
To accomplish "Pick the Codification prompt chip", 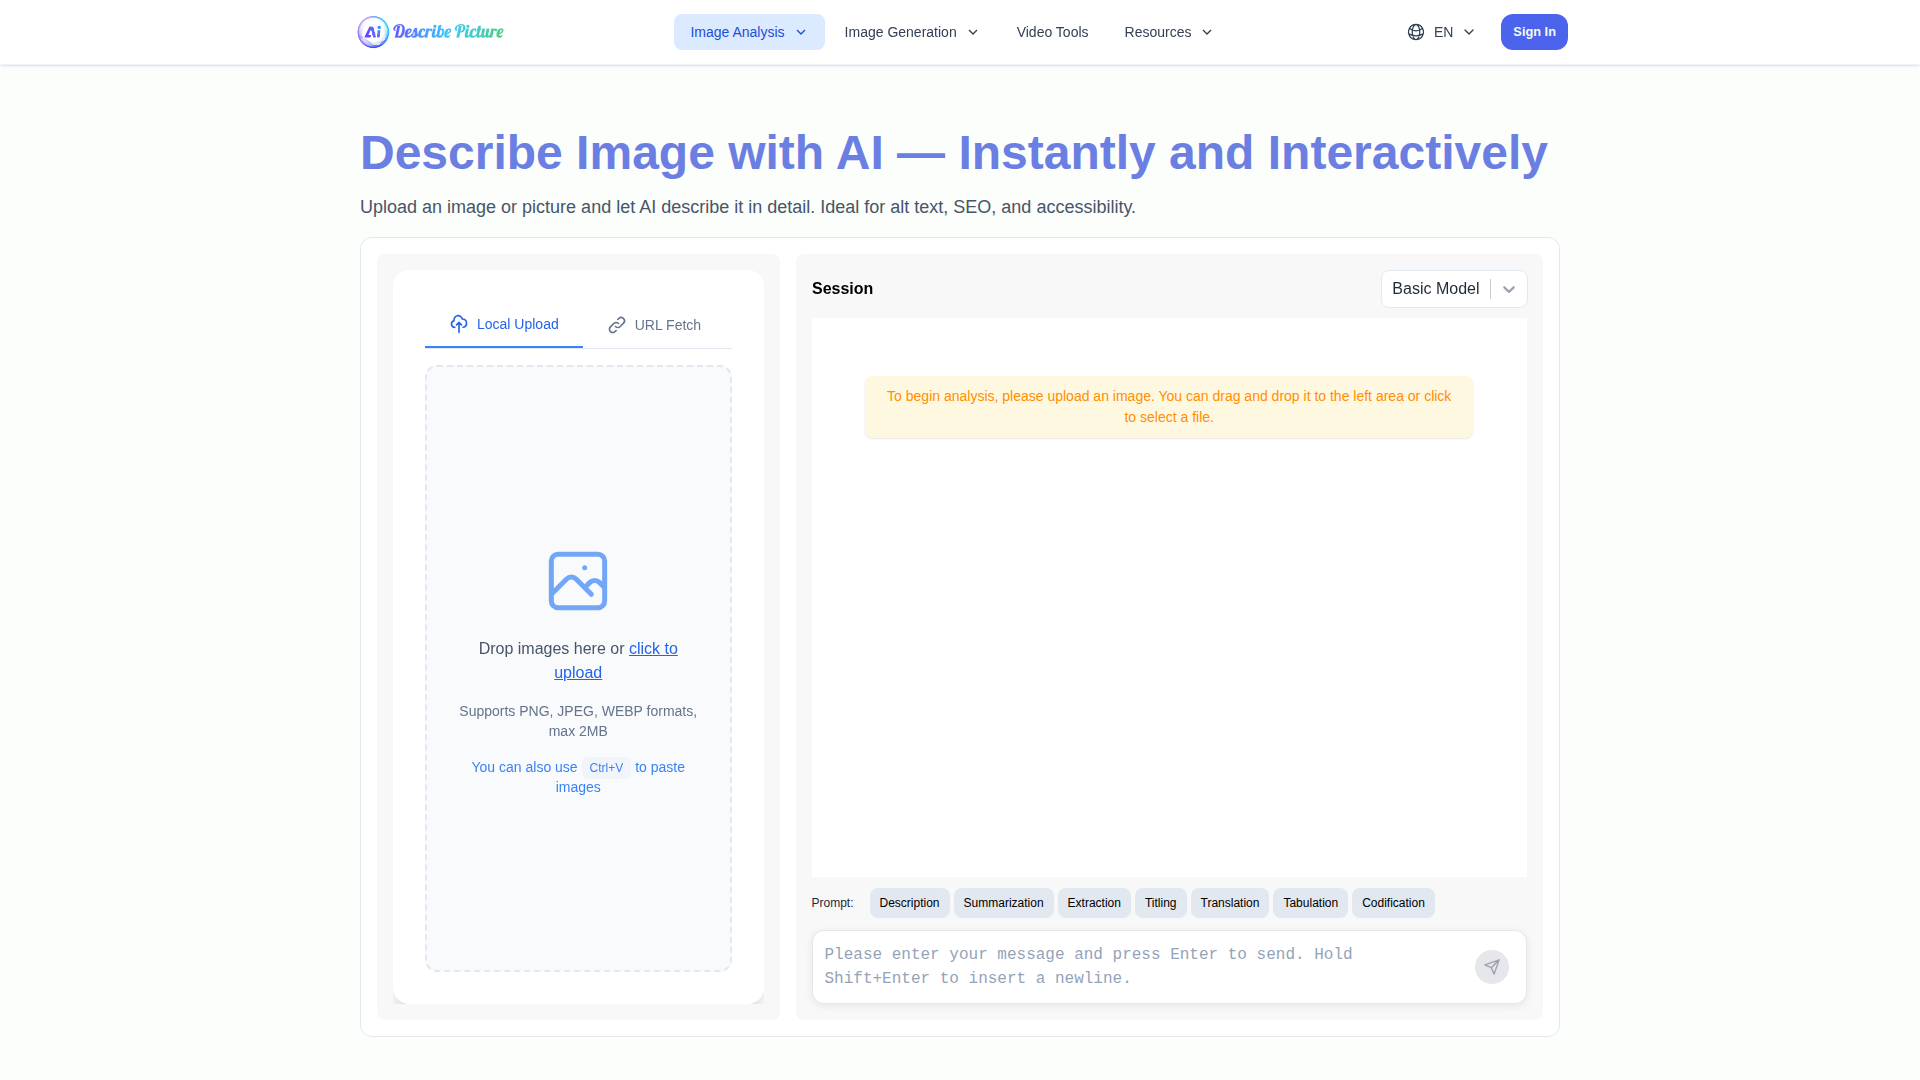I will tap(1392, 903).
